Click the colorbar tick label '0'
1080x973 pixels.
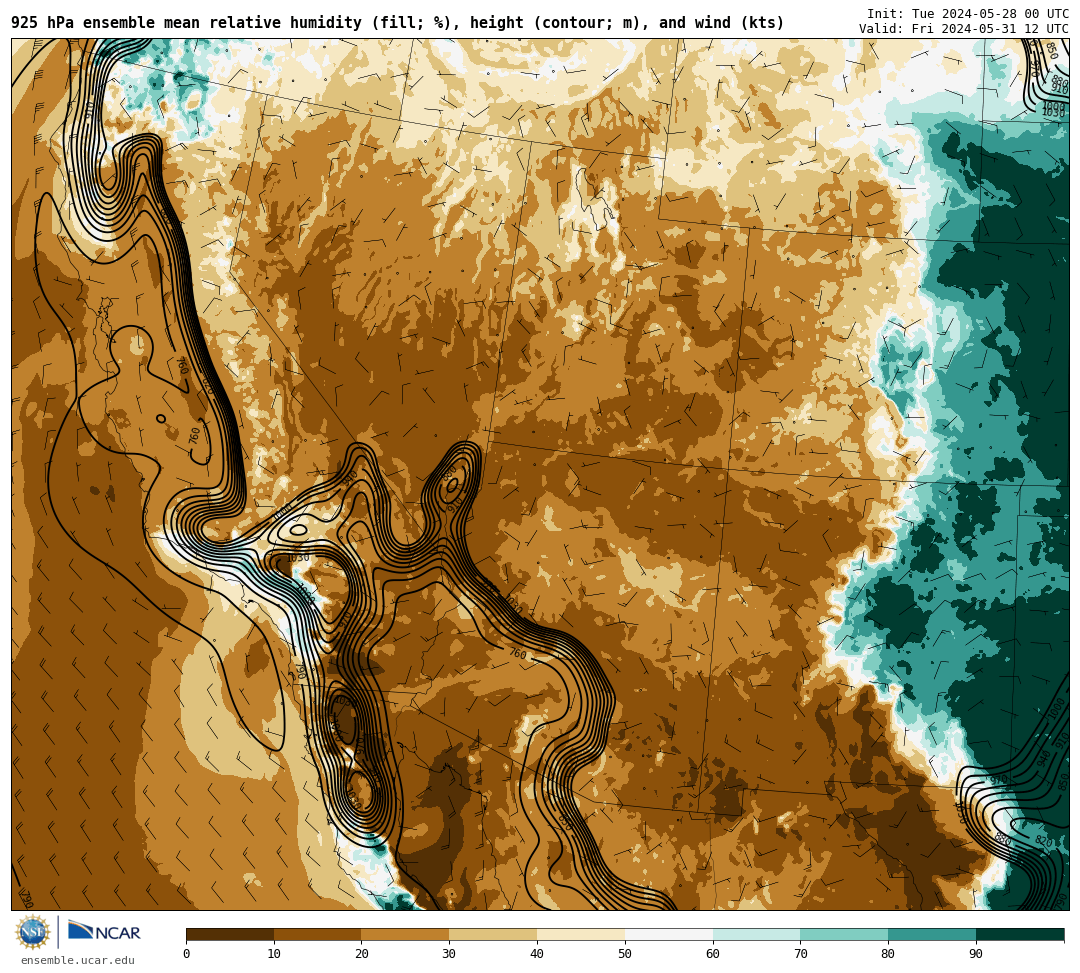click(187, 954)
